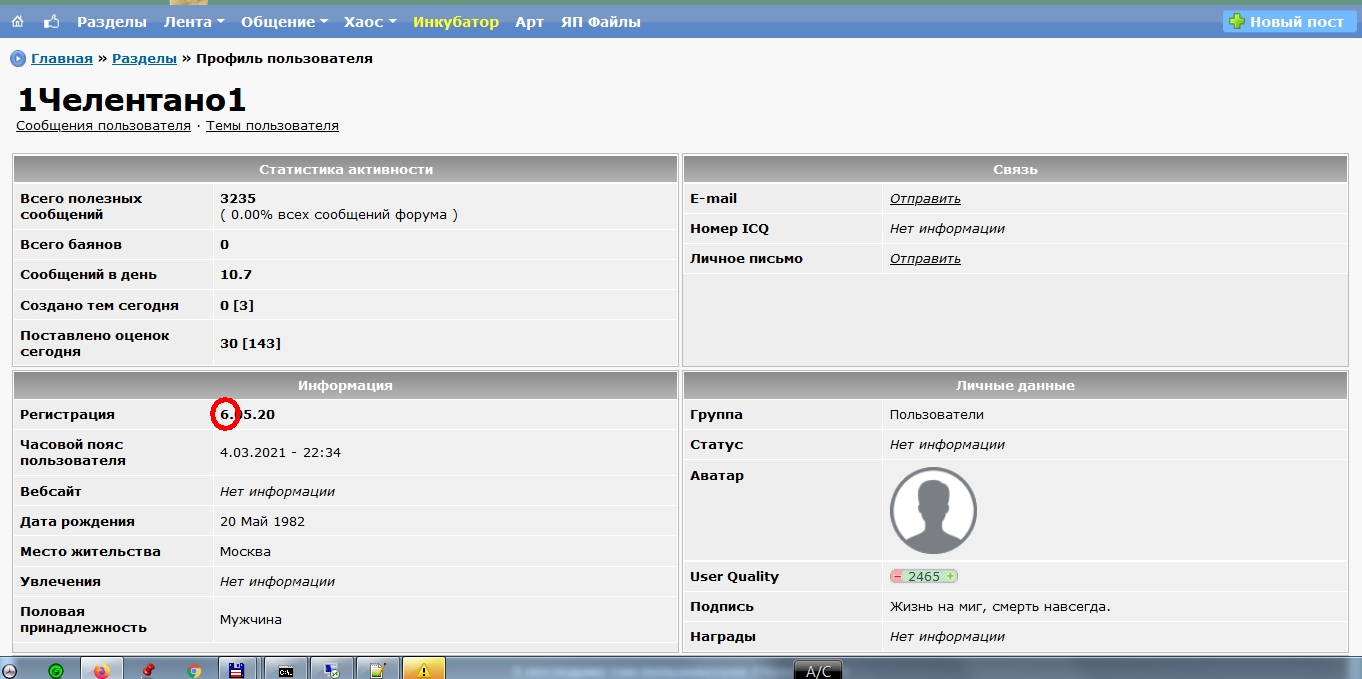Click the Москва residence value

tap(245, 552)
